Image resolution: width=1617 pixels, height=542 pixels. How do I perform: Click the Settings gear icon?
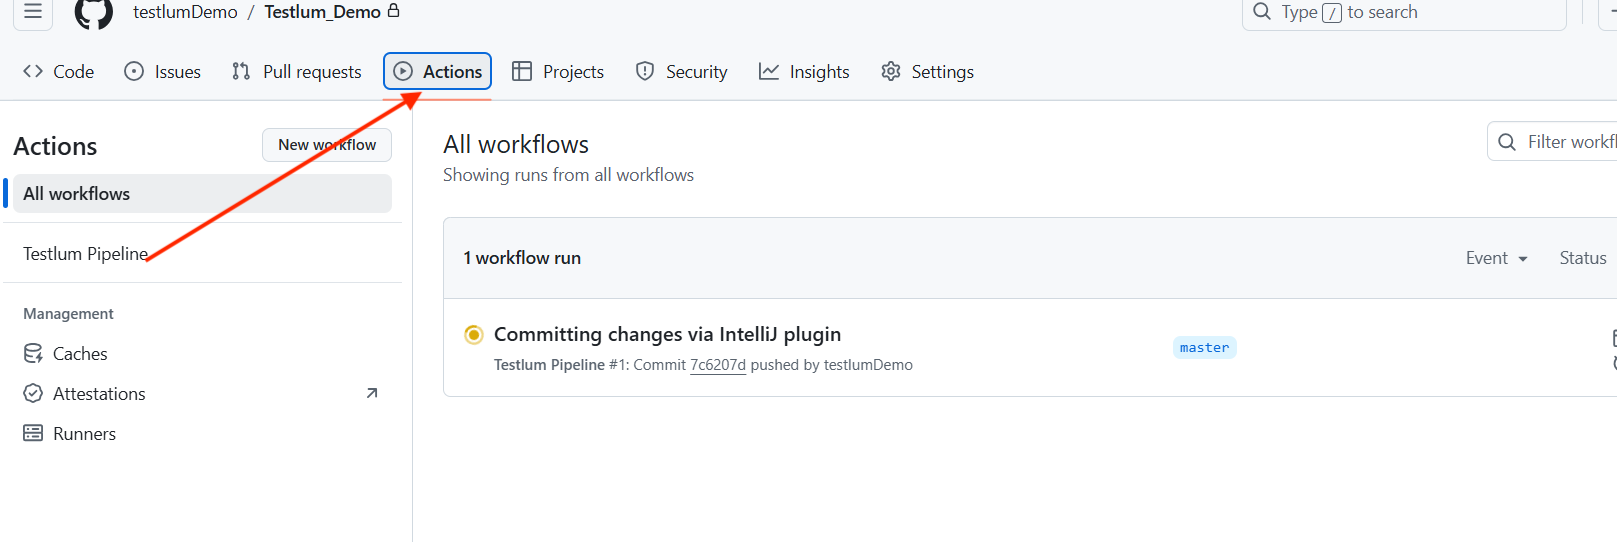coord(891,71)
